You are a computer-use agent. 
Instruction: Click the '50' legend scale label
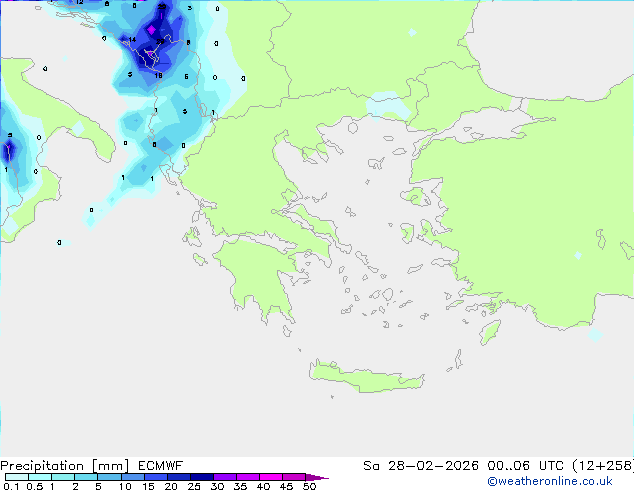click(x=309, y=486)
